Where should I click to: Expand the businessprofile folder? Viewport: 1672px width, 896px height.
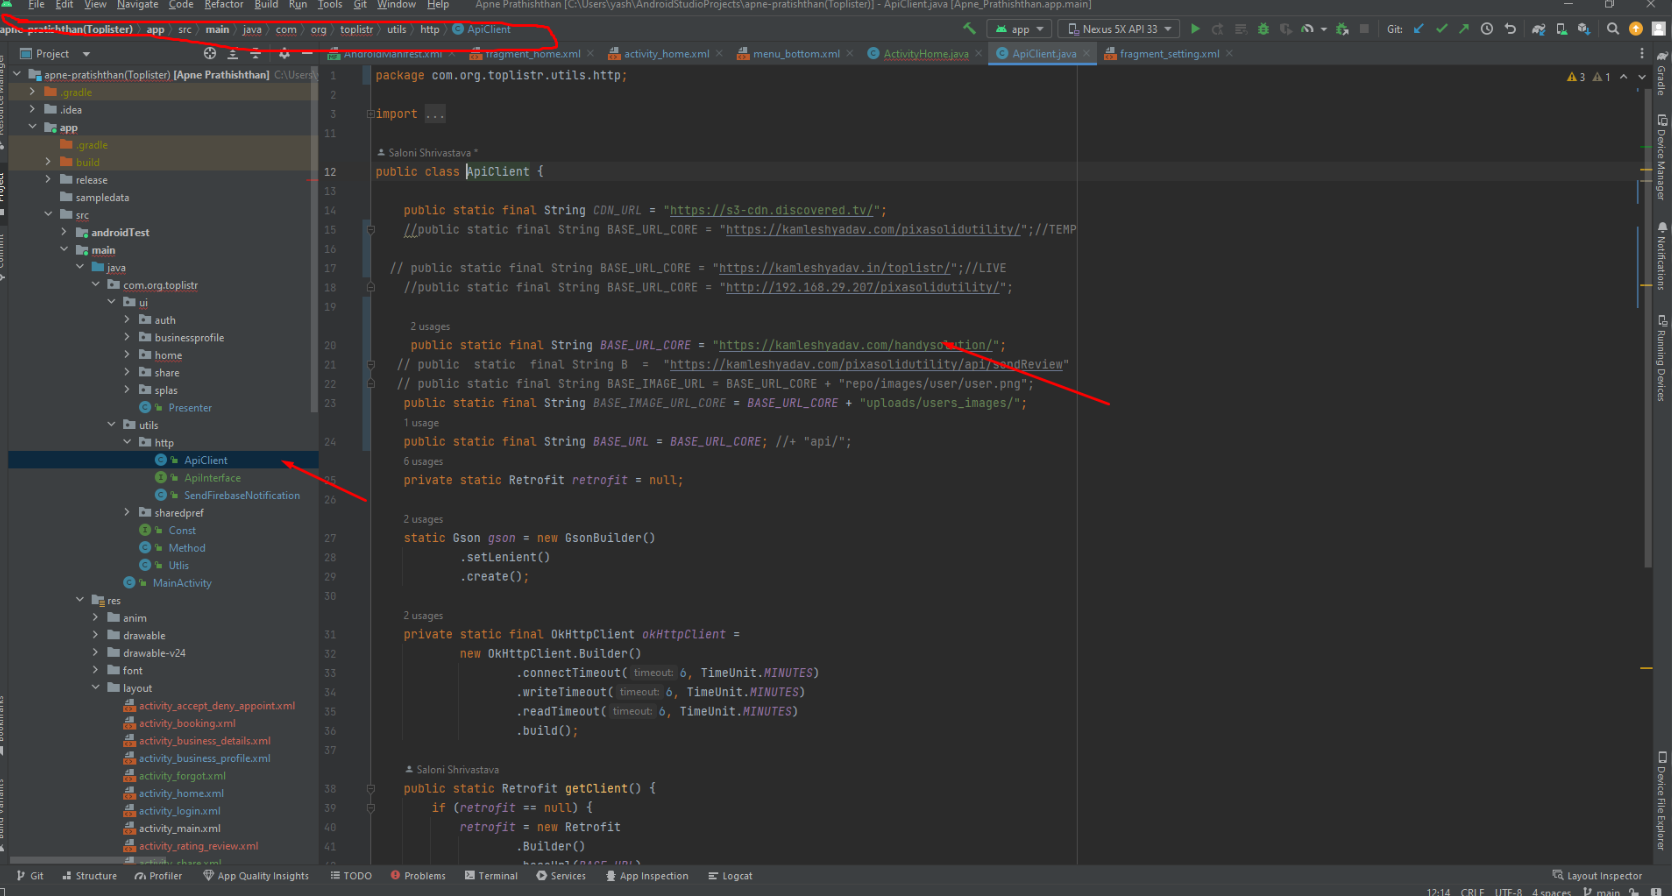click(x=127, y=338)
